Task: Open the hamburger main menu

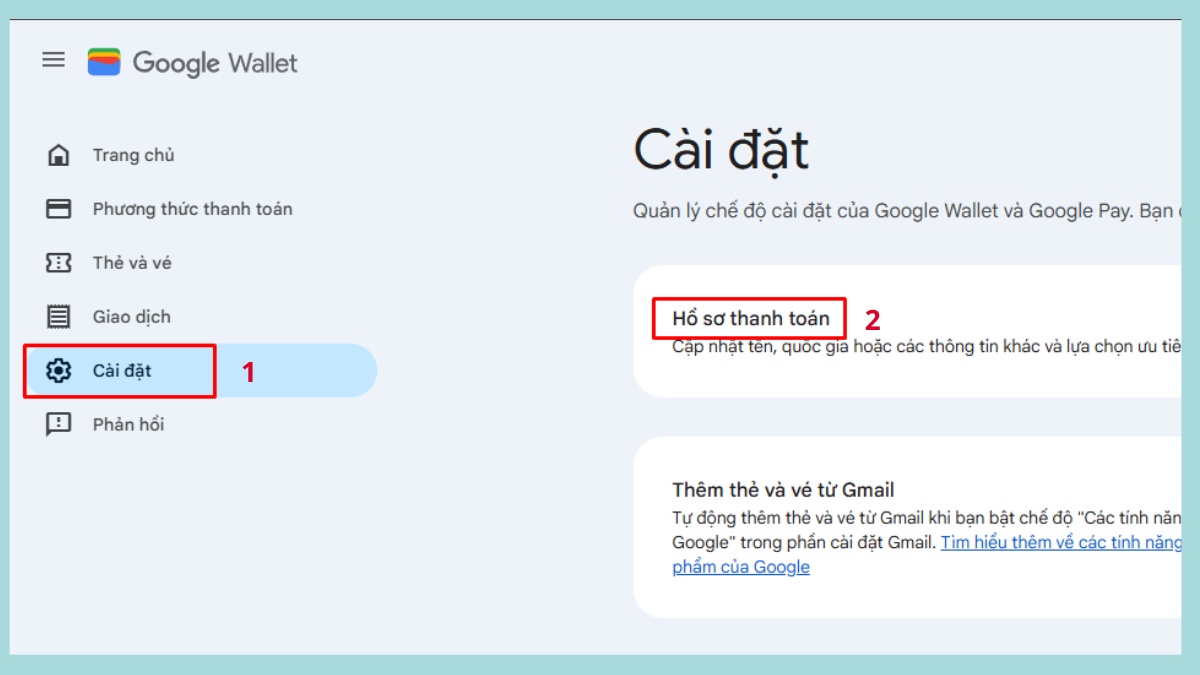Action: (x=53, y=60)
